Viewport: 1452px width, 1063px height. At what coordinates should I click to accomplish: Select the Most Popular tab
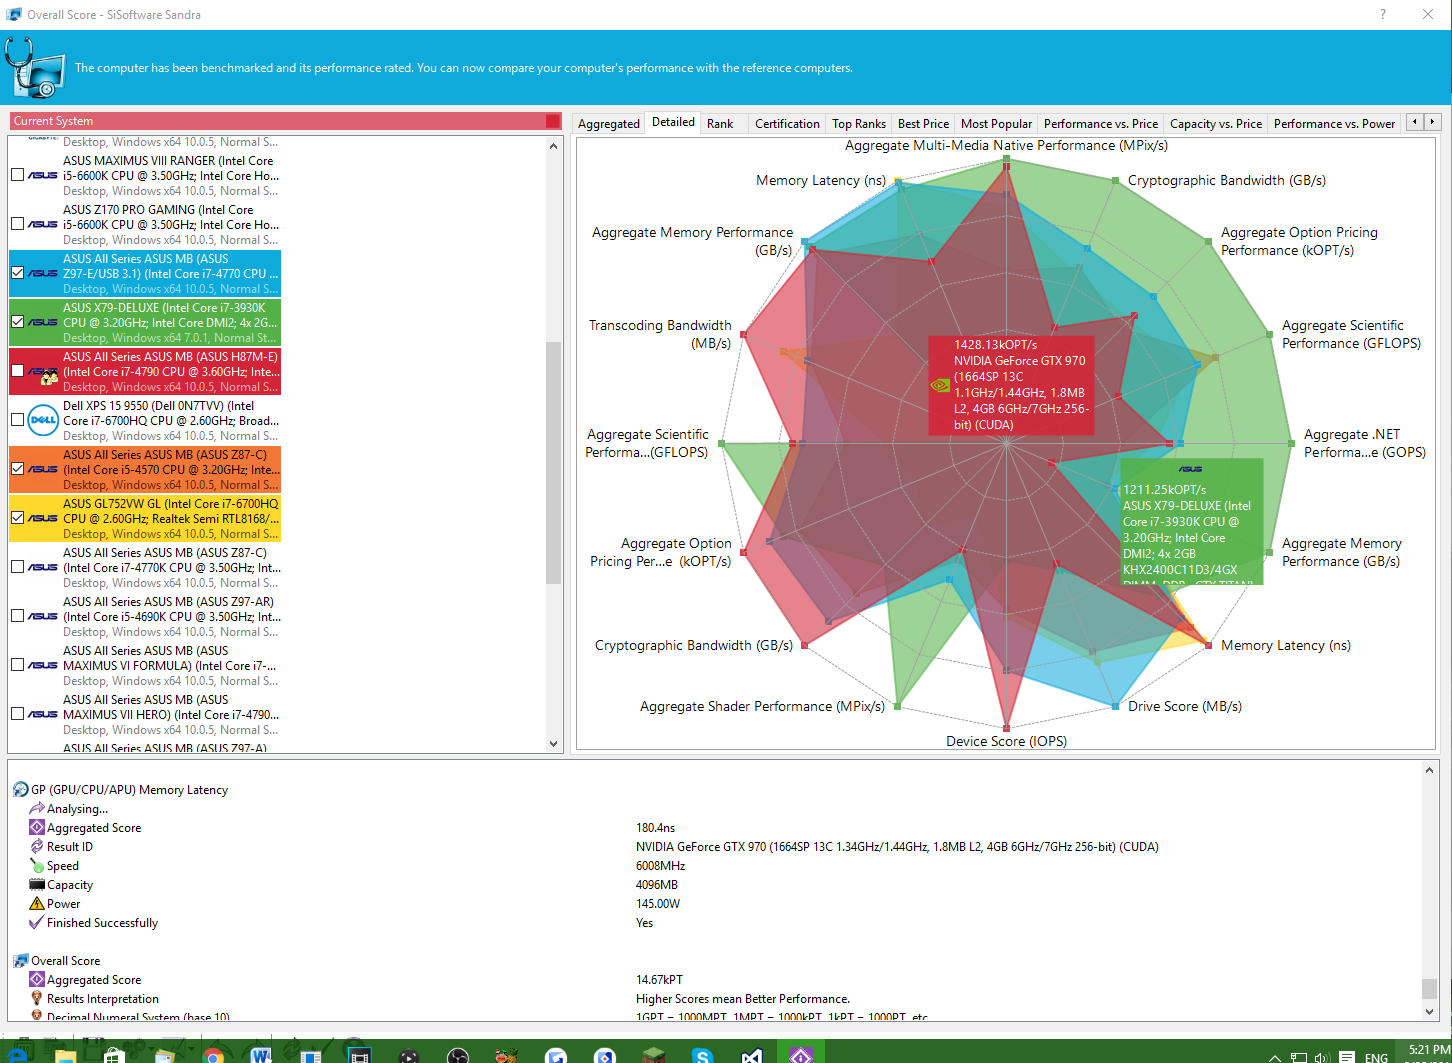point(996,124)
